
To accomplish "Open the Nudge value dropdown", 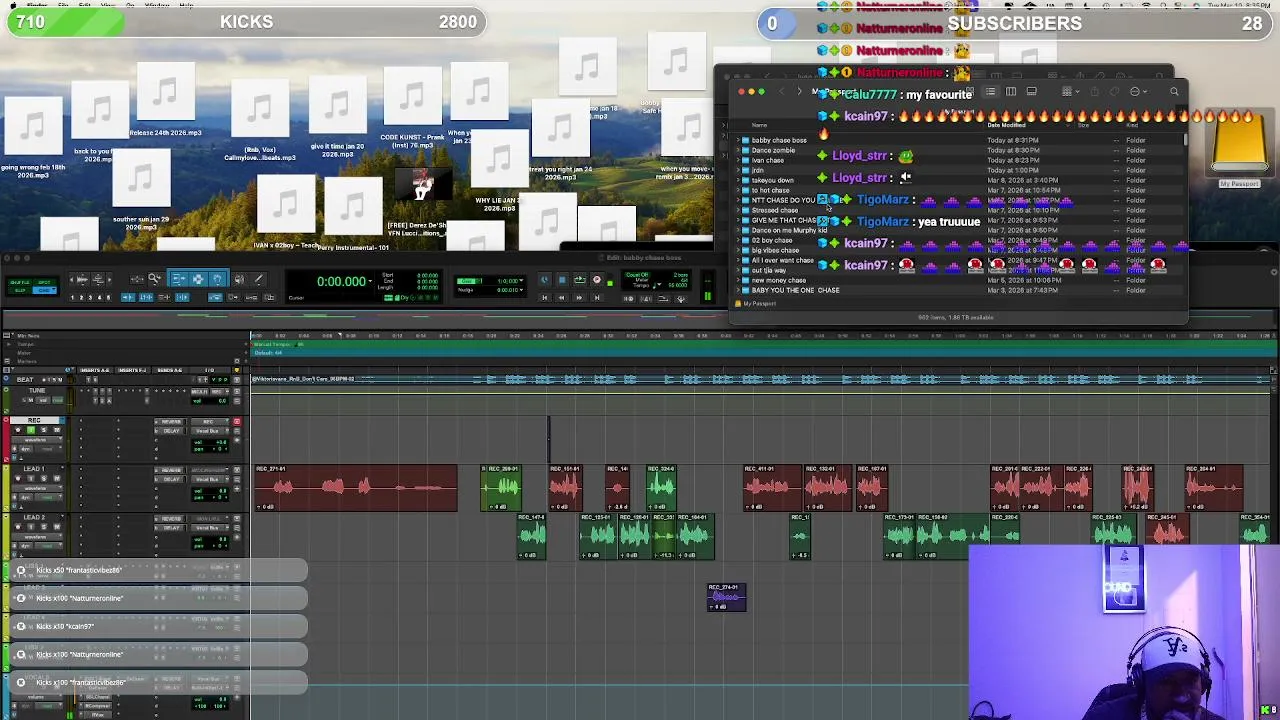I will 521,290.
